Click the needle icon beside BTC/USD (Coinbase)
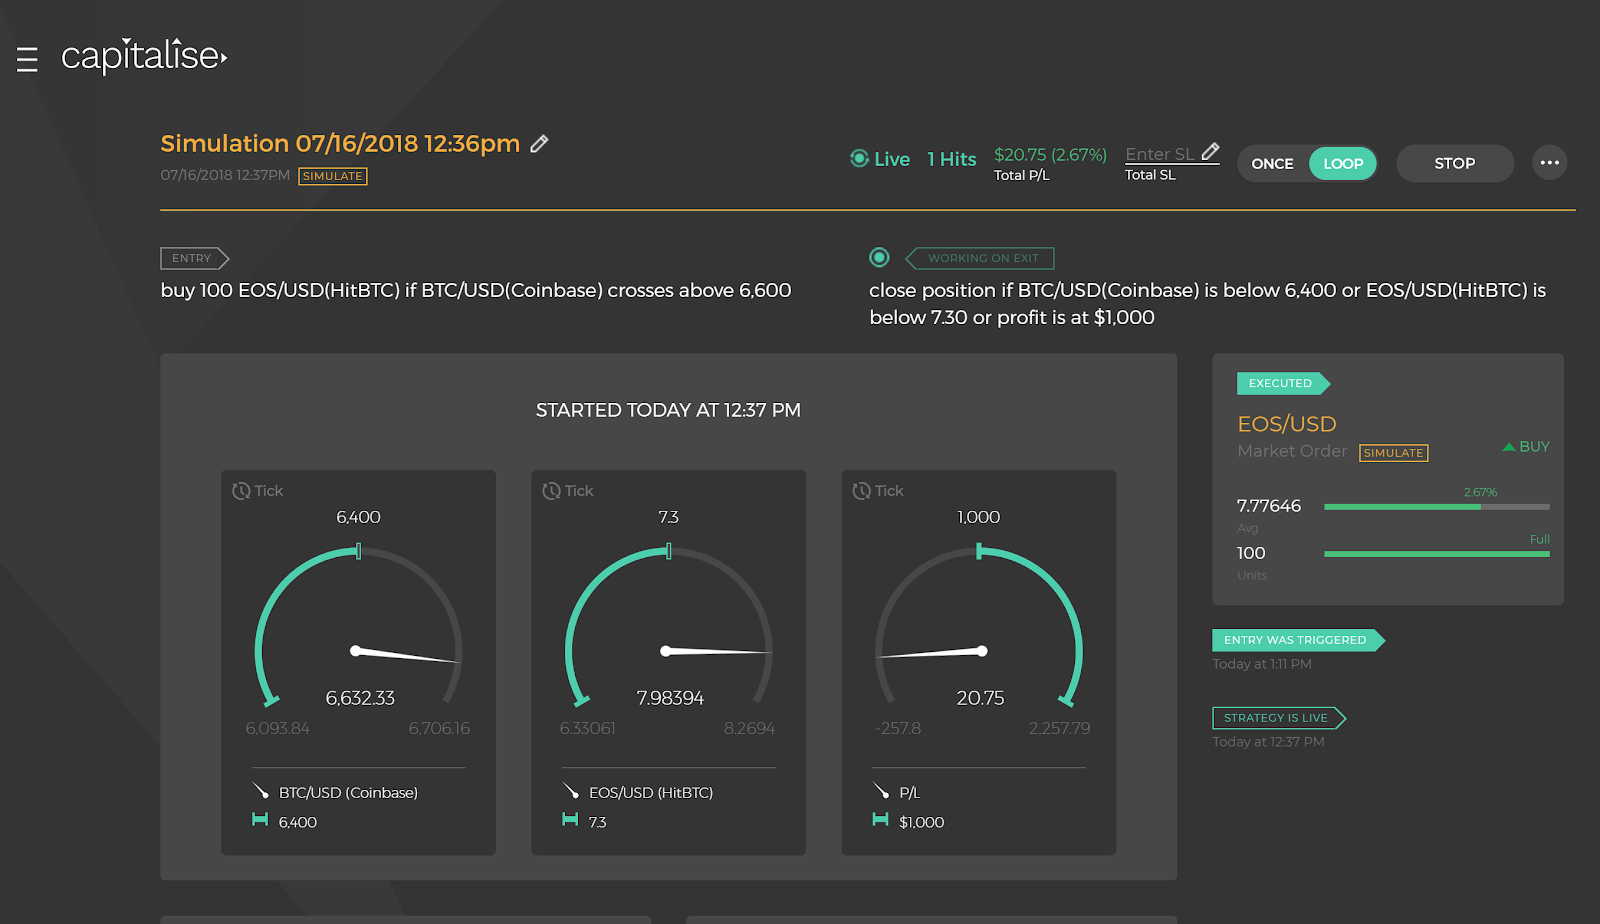The width and height of the screenshot is (1600, 924). click(x=261, y=791)
